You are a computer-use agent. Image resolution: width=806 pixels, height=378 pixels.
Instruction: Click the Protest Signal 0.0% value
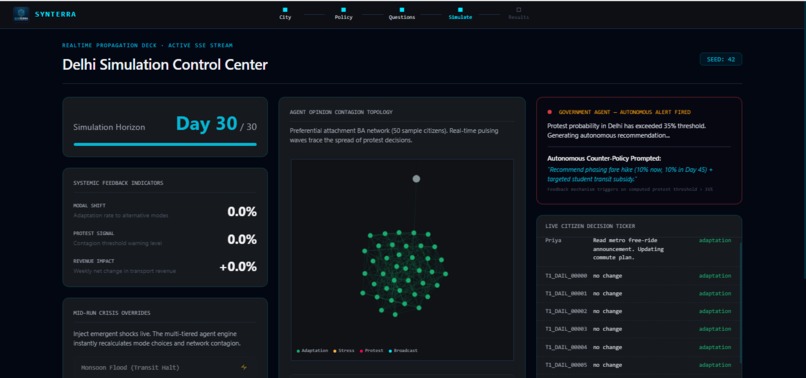point(242,239)
